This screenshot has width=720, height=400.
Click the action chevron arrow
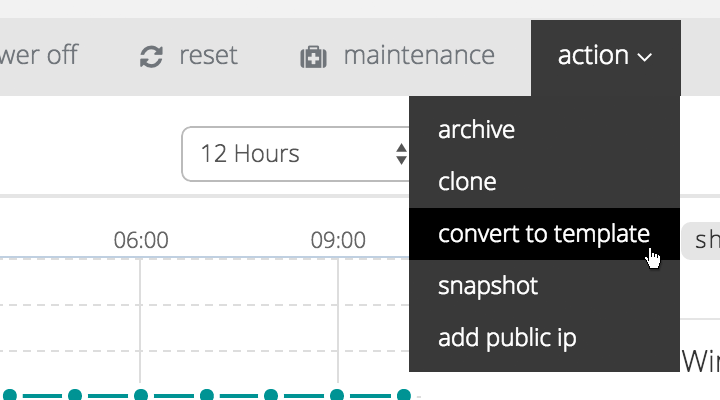coord(645,57)
